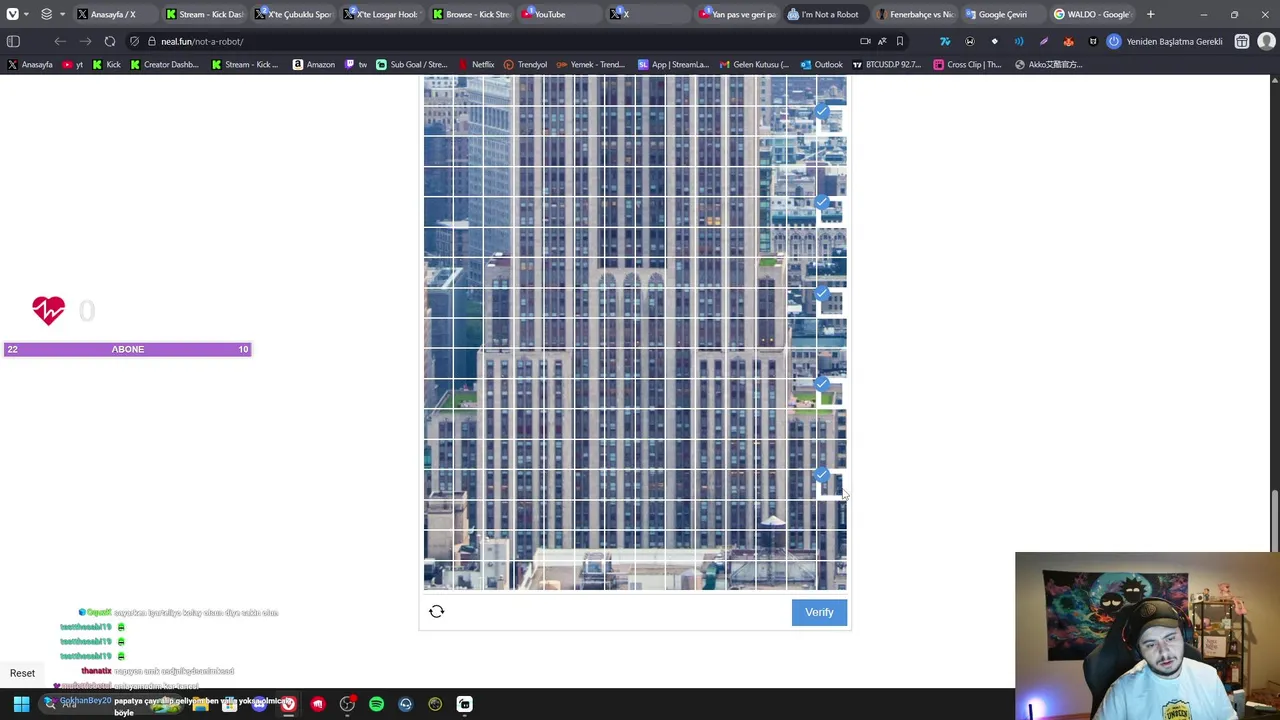This screenshot has height=720, width=1280.
Task: Open the Outlook bookmark
Action: point(821,64)
